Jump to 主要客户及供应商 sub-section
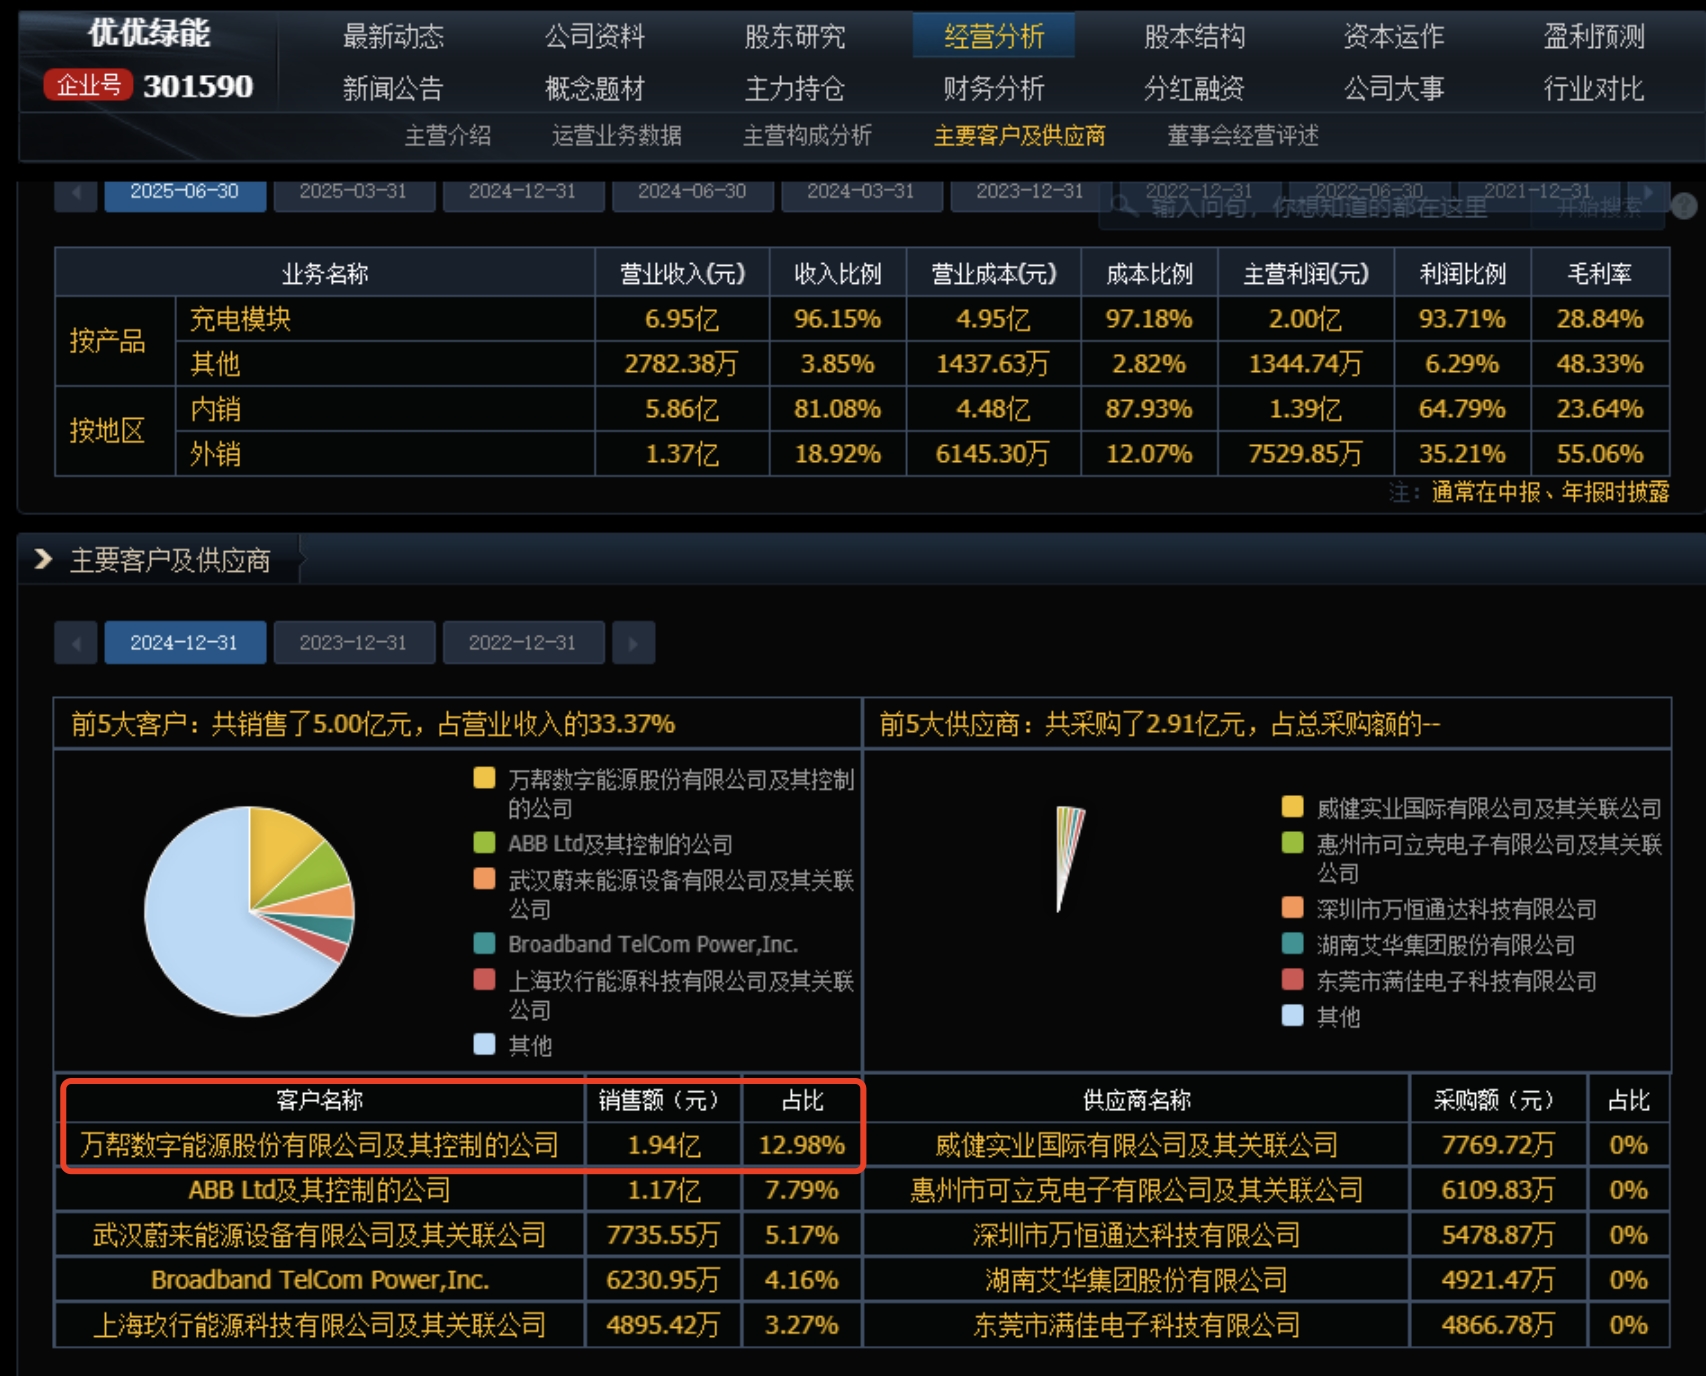1706x1376 pixels. [1020, 136]
